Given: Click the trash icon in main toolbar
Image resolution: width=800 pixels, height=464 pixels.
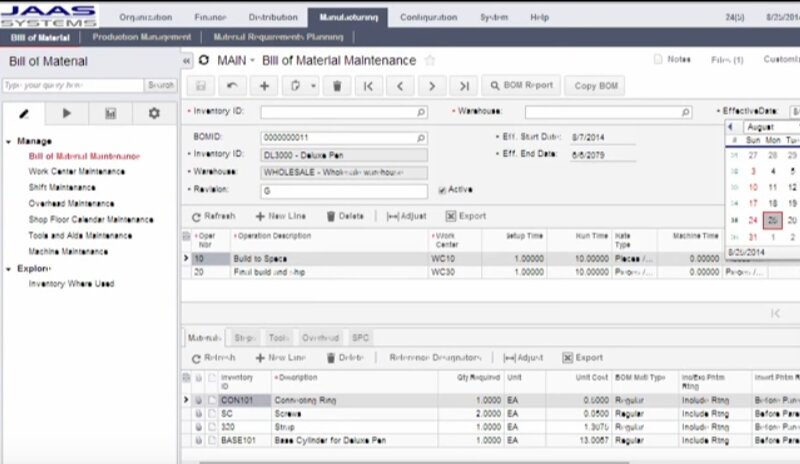Looking at the screenshot, I should point(336,86).
